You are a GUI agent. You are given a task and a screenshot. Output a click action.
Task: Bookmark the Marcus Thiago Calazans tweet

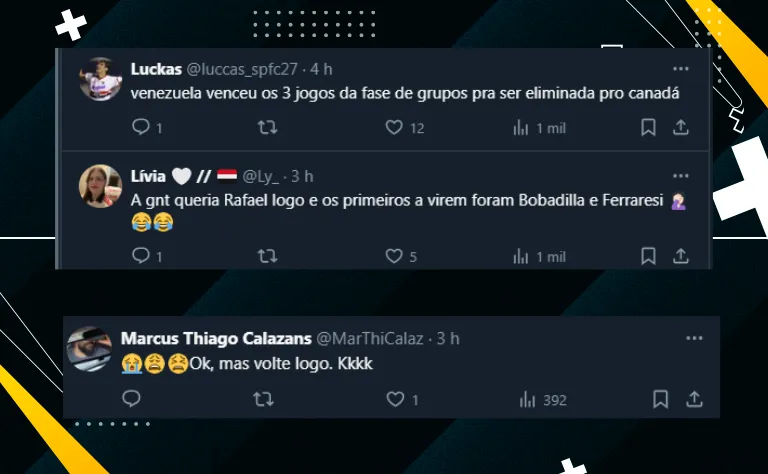(x=660, y=399)
